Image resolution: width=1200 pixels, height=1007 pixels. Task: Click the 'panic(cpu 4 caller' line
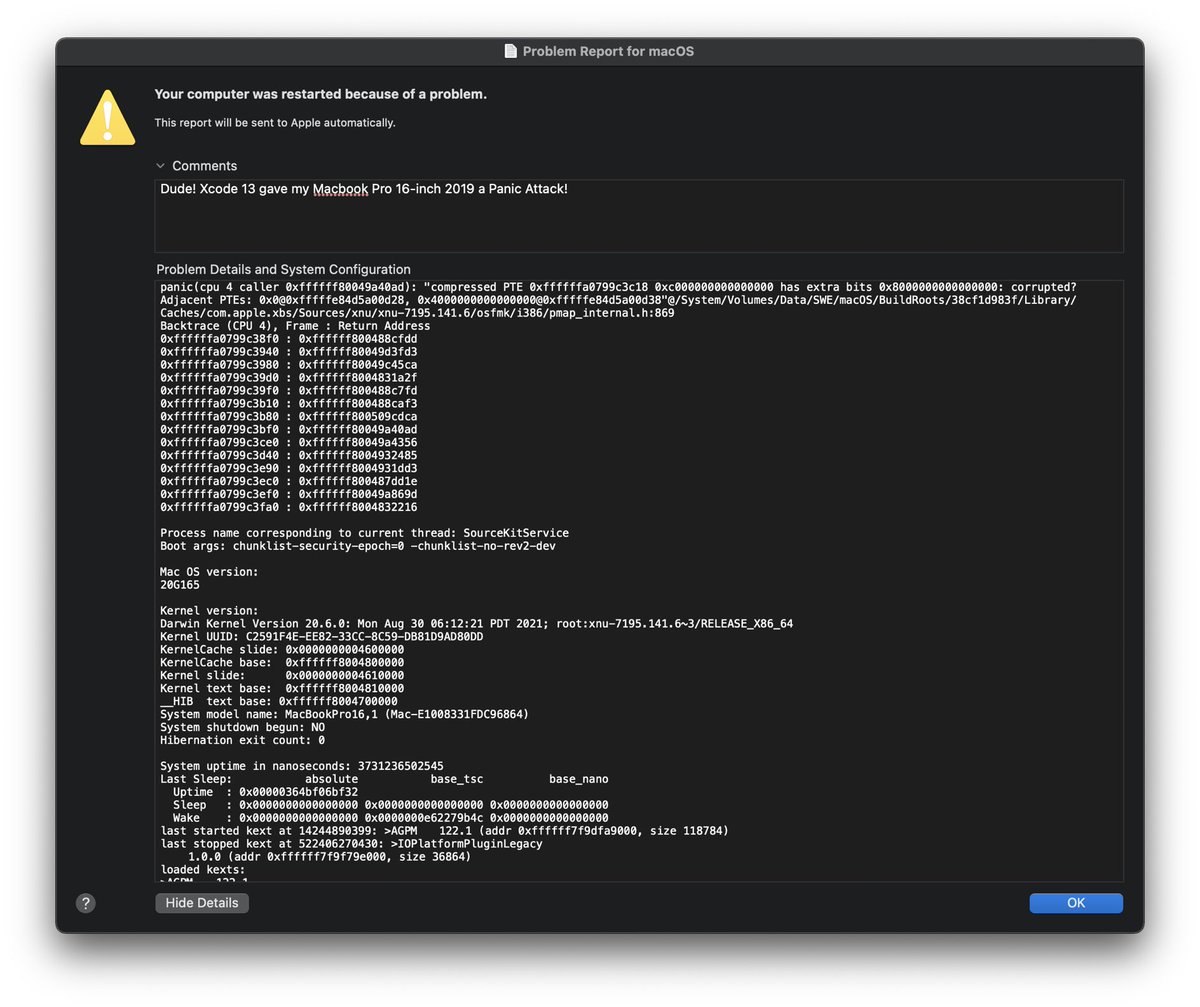tap(618, 287)
